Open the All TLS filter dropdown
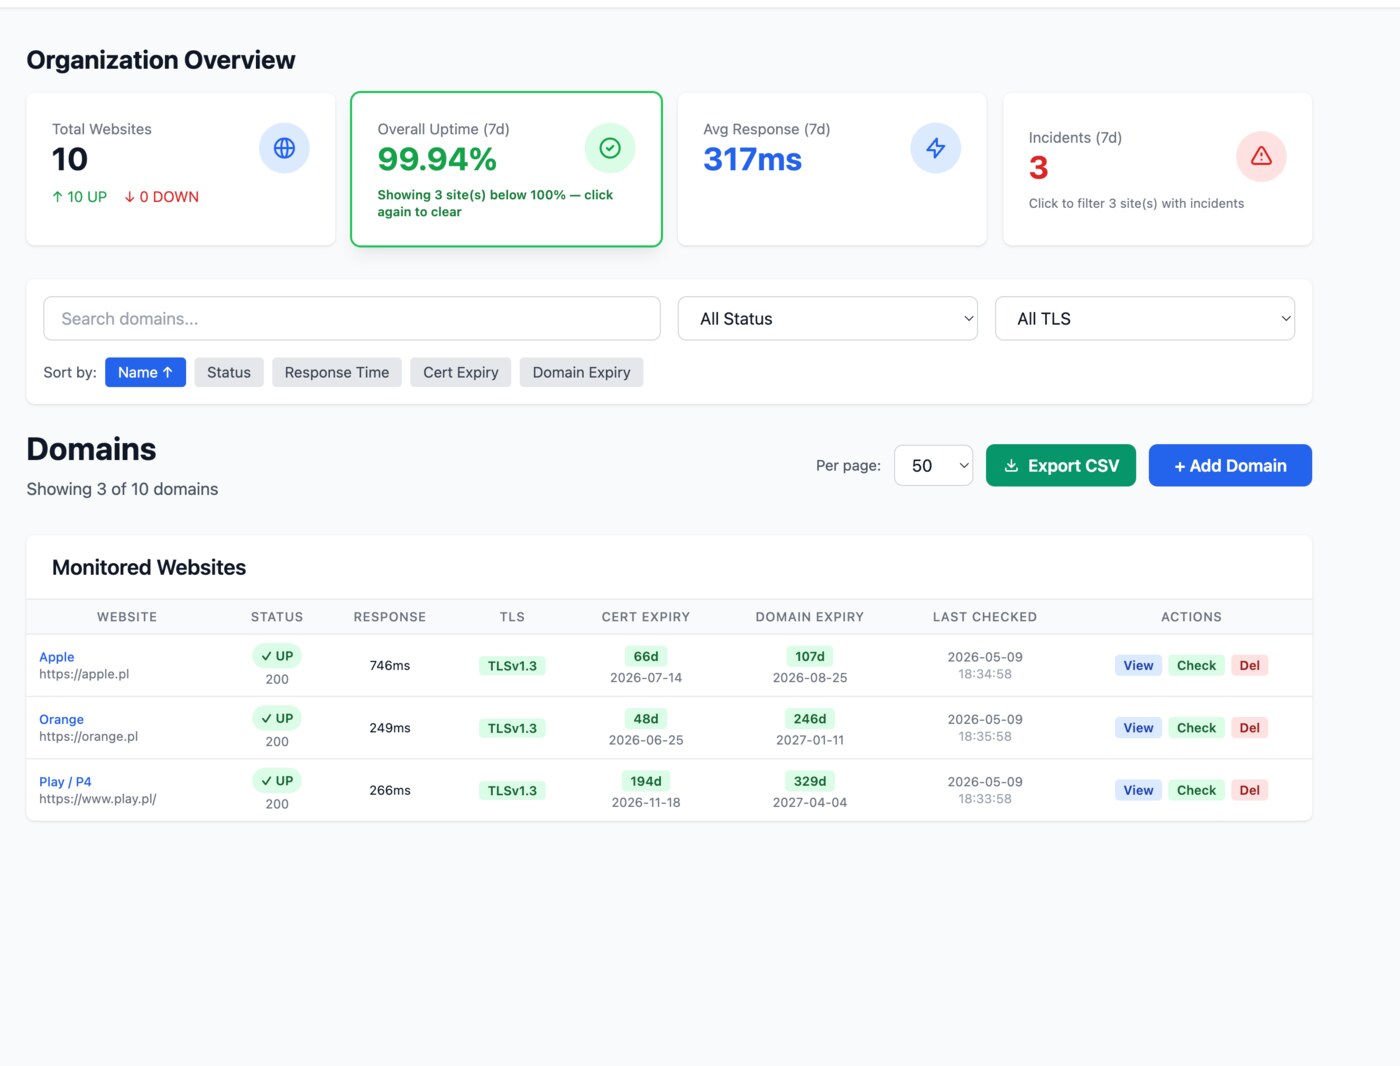1400x1066 pixels. 1145,318
